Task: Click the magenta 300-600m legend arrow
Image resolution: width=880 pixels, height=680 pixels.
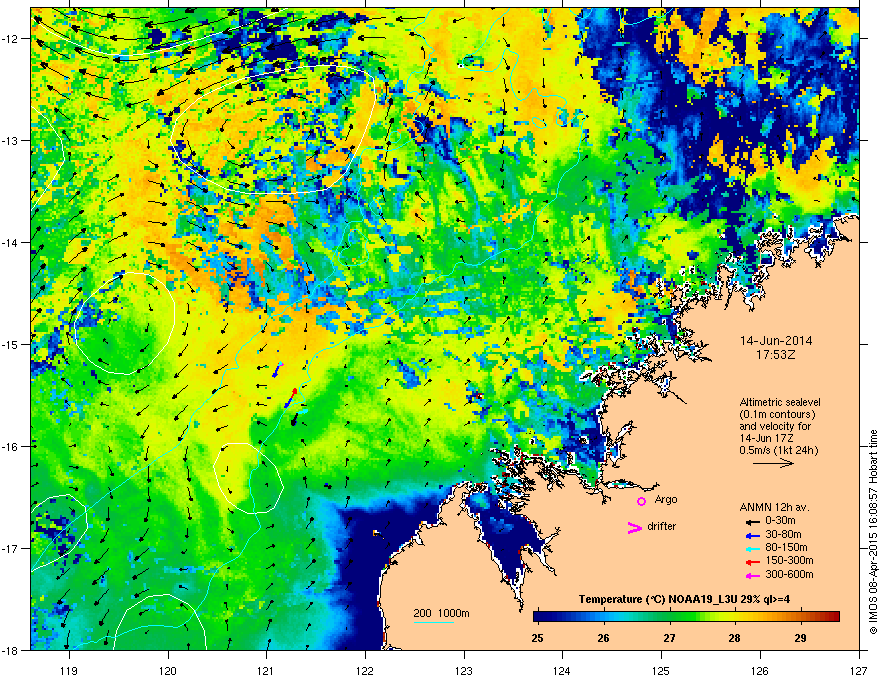Action: (752, 575)
